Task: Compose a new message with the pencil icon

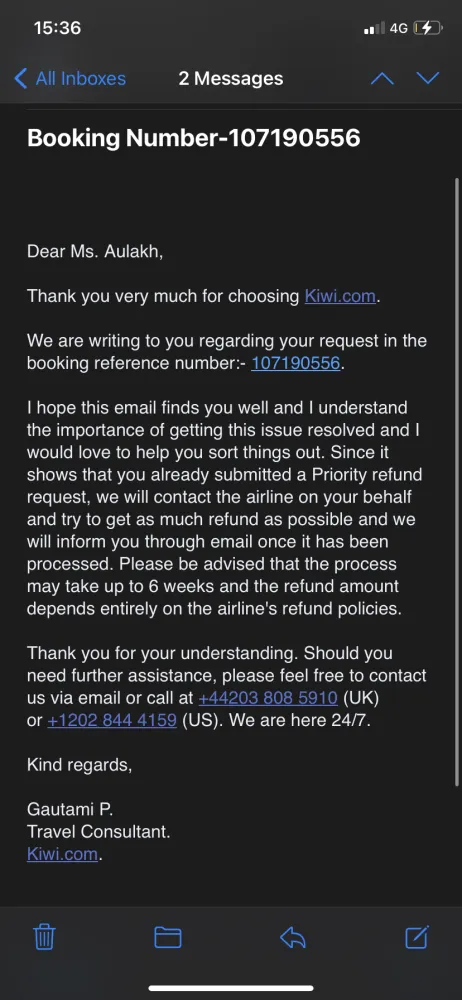Action: [417, 936]
